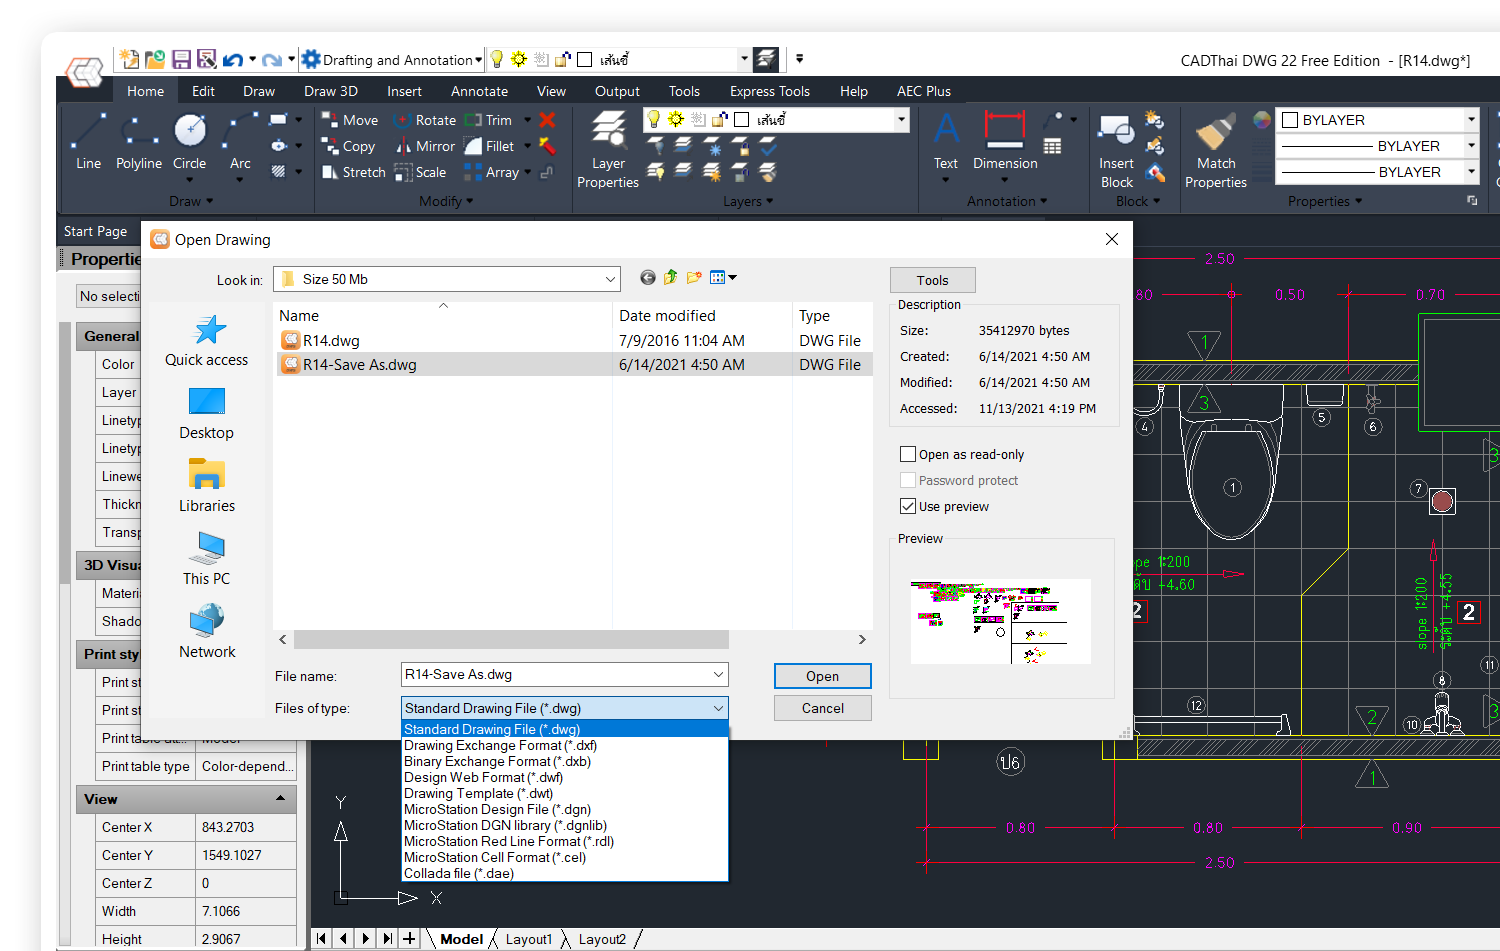This screenshot has width=1500, height=951.
Task: Click the table icon in Annotation panel
Action: click(1052, 147)
